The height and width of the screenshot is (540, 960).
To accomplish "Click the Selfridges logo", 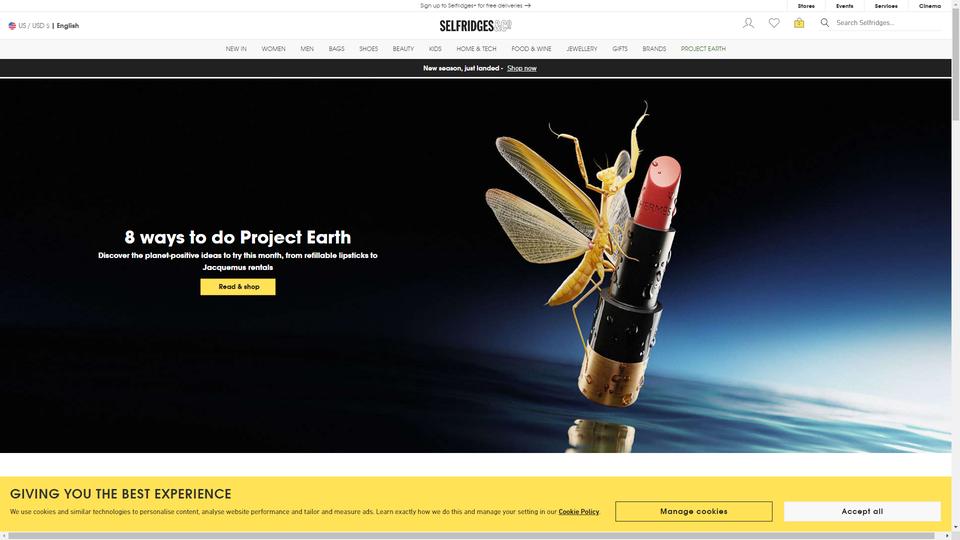I will 475,26.
